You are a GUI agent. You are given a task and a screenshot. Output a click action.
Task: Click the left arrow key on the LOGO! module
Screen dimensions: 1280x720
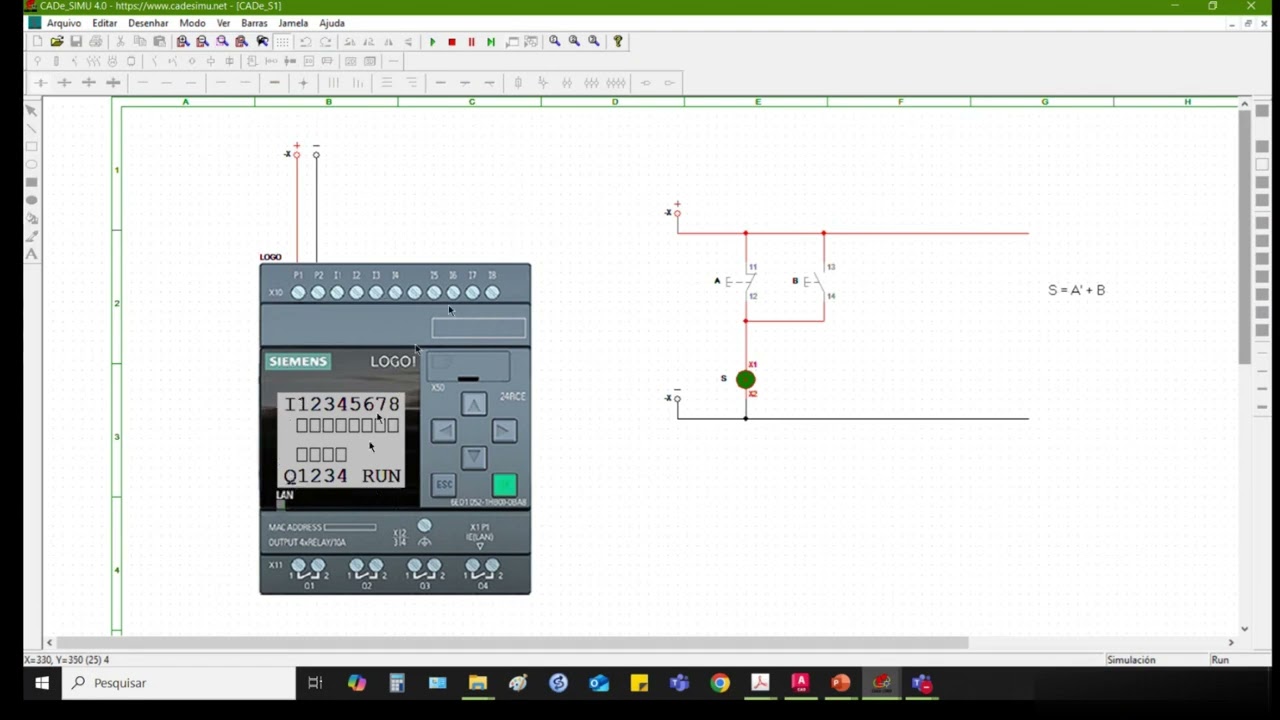(x=444, y=431)
